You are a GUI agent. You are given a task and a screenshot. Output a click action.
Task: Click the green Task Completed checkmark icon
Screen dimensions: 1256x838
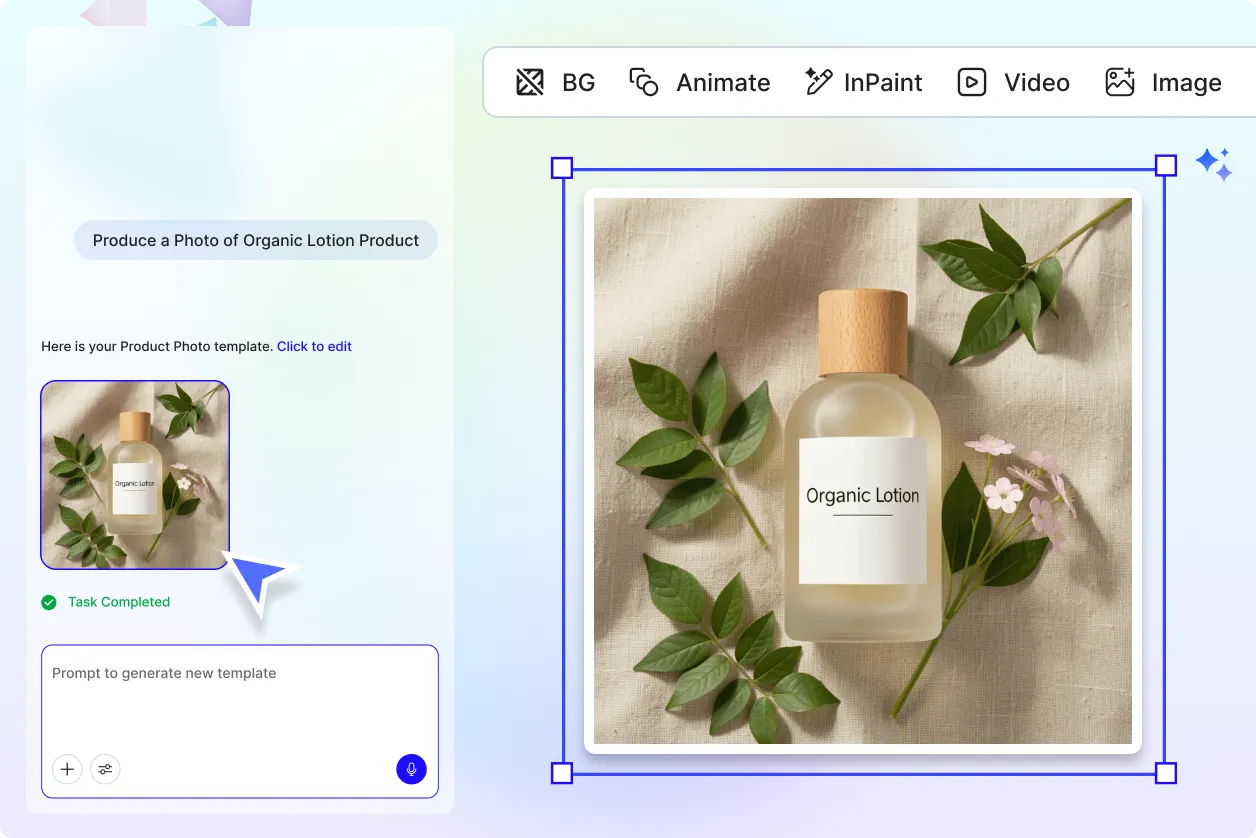[49, 602]
